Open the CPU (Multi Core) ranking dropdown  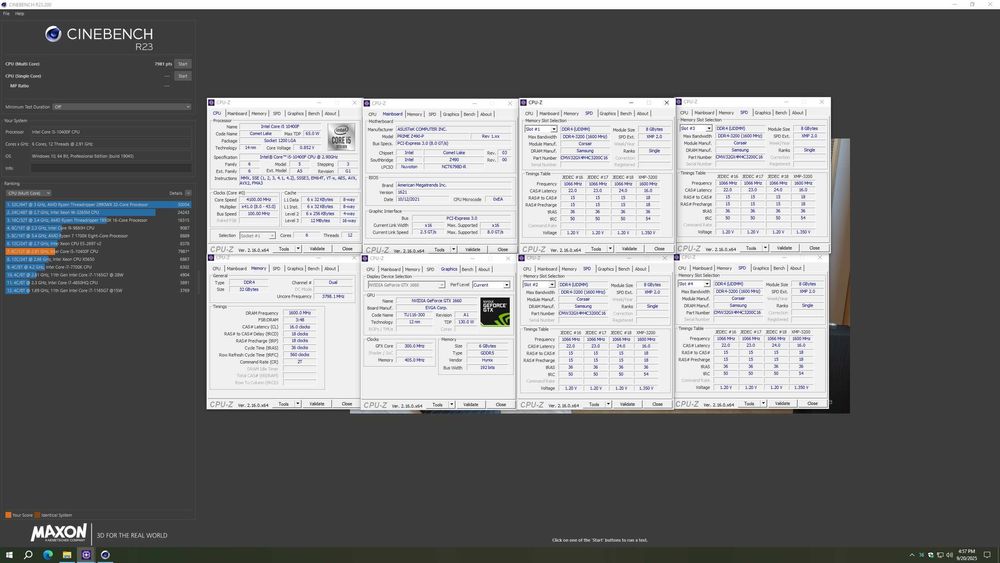tap(28, 193)
